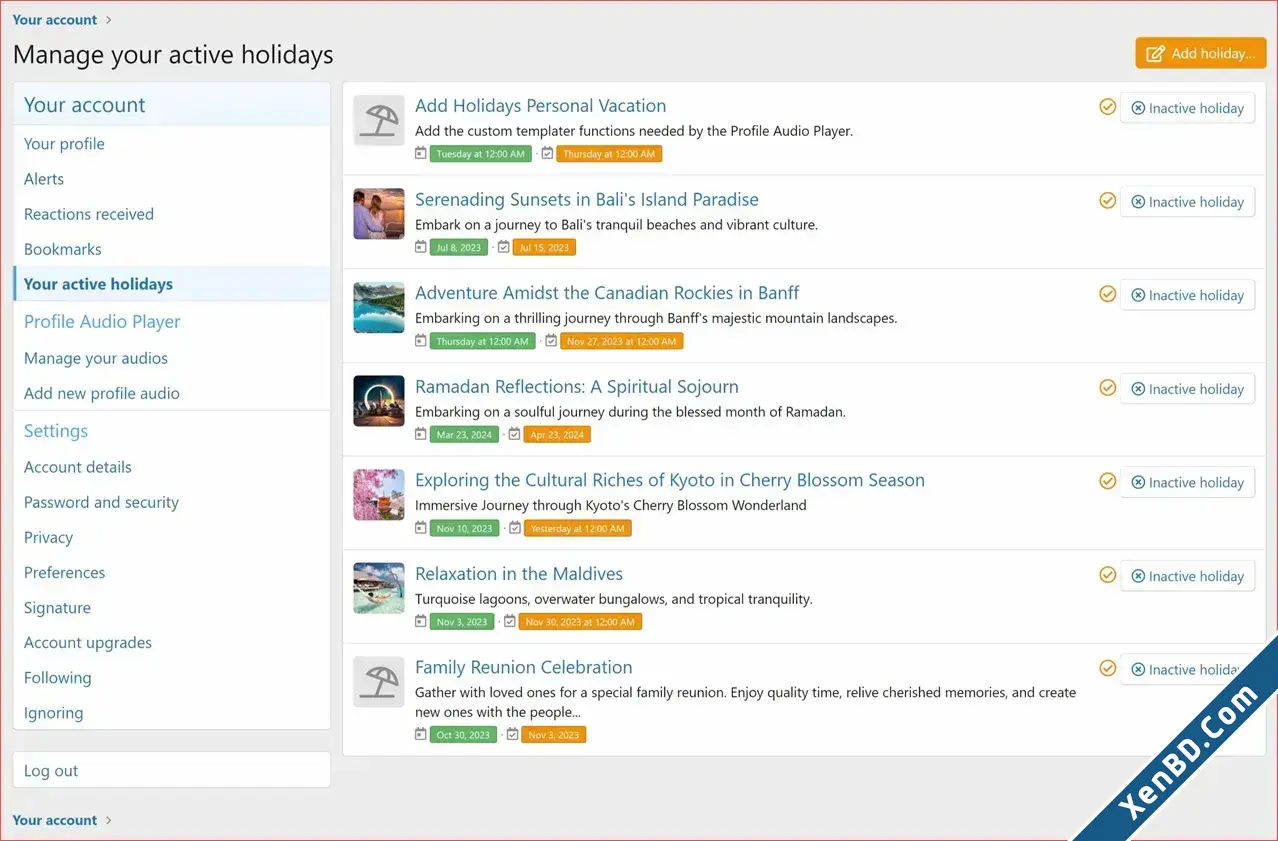Open Account upgrades
The width and height of the screenshot is (1278, 841).
tap(88, 642)
